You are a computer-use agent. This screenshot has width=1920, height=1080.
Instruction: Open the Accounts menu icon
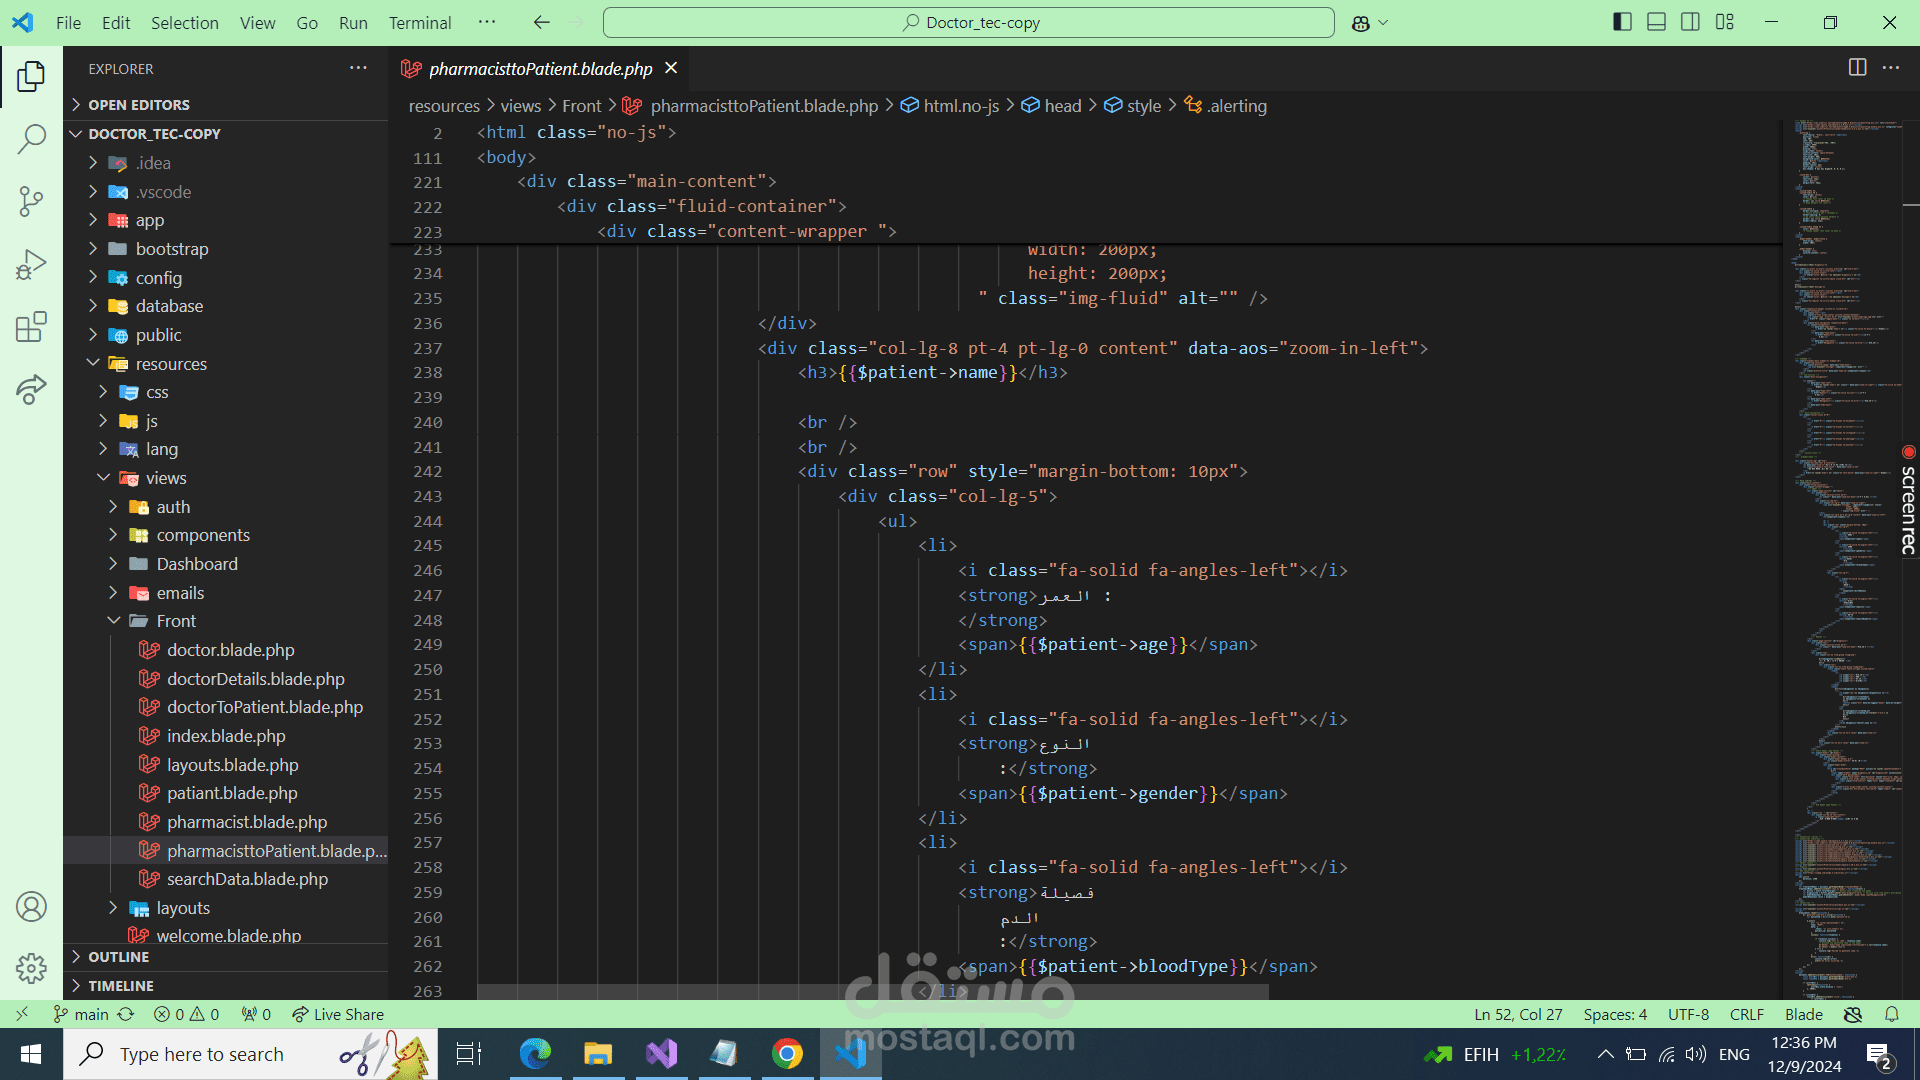(31, 907)
